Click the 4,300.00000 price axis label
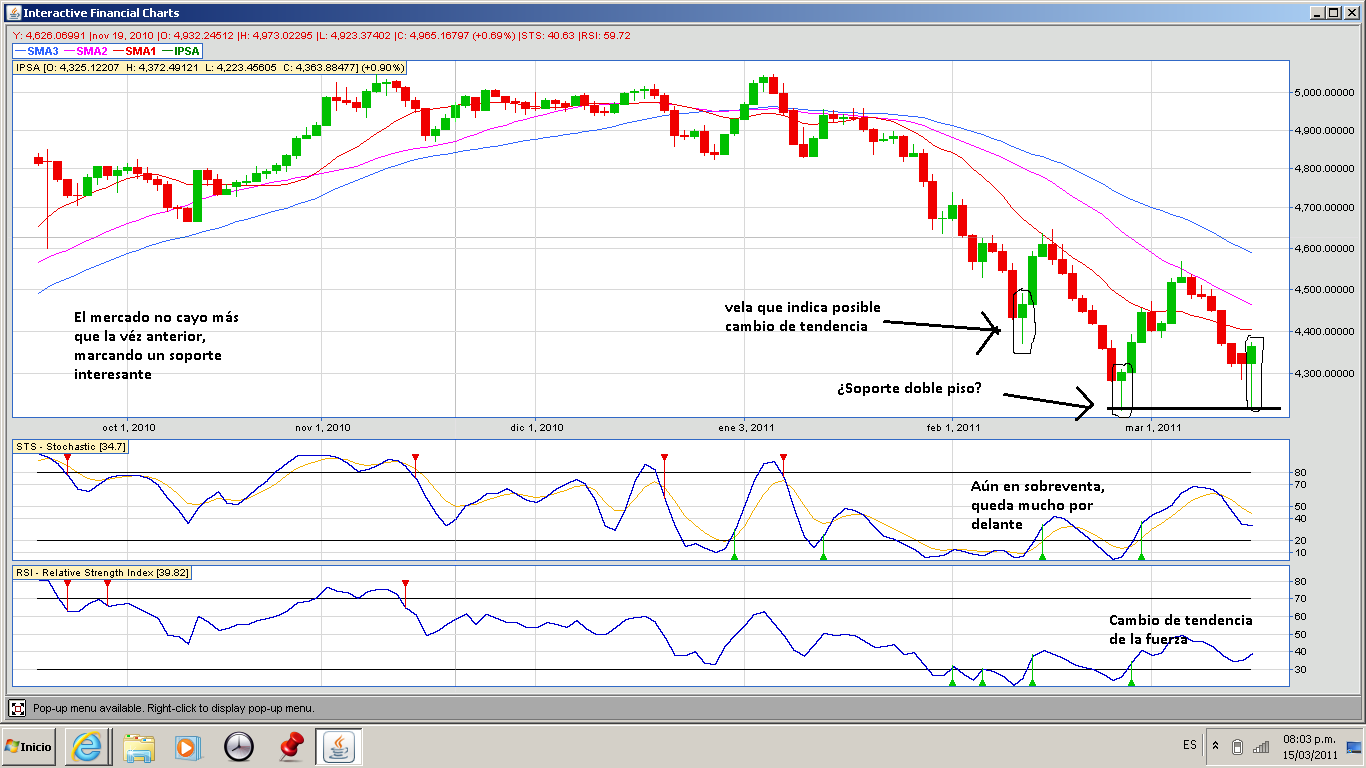Viewport: 1366px width, 768px height. pyautogui.click(x=1323, y=374)
